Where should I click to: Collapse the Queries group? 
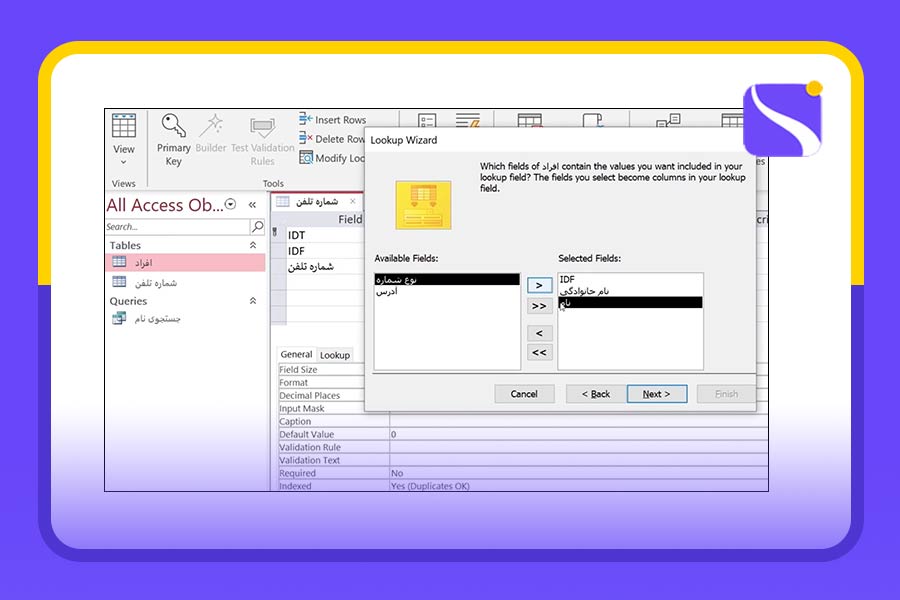point(253,301)
